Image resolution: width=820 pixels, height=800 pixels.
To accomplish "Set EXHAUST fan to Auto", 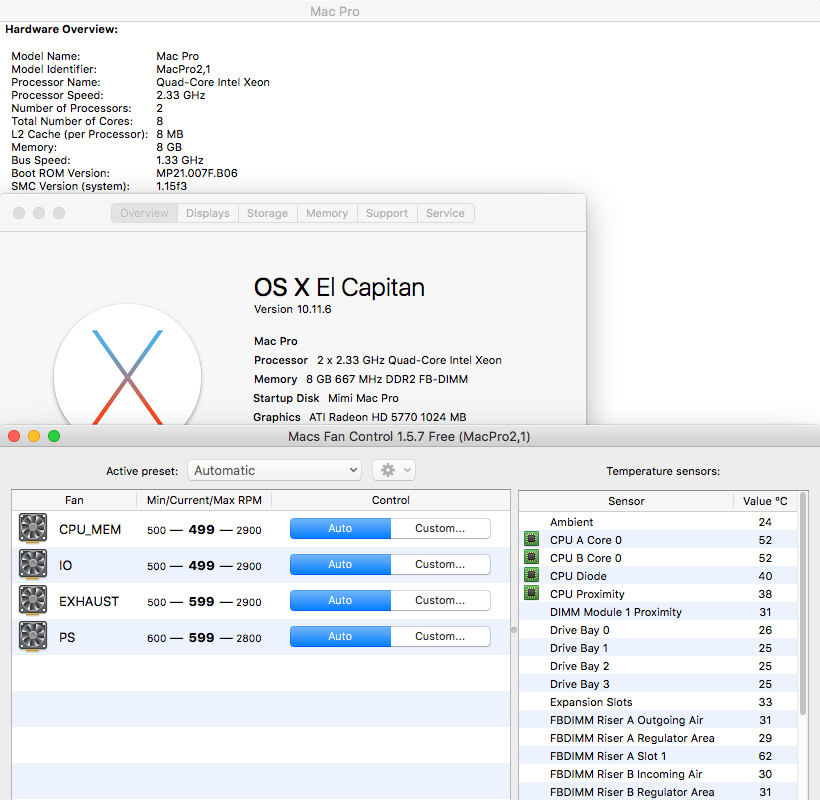I will click(340, 600).
